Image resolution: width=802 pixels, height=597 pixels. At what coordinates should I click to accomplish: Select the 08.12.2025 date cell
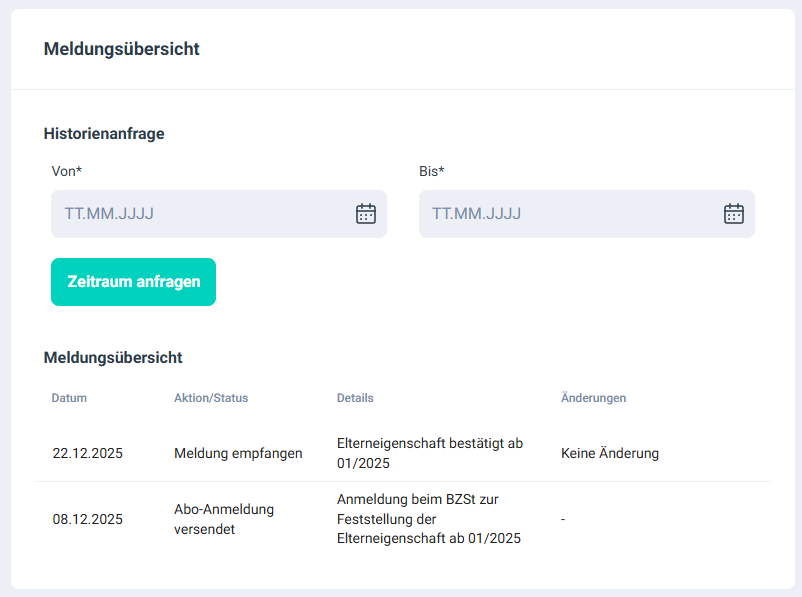click(88, 520)
